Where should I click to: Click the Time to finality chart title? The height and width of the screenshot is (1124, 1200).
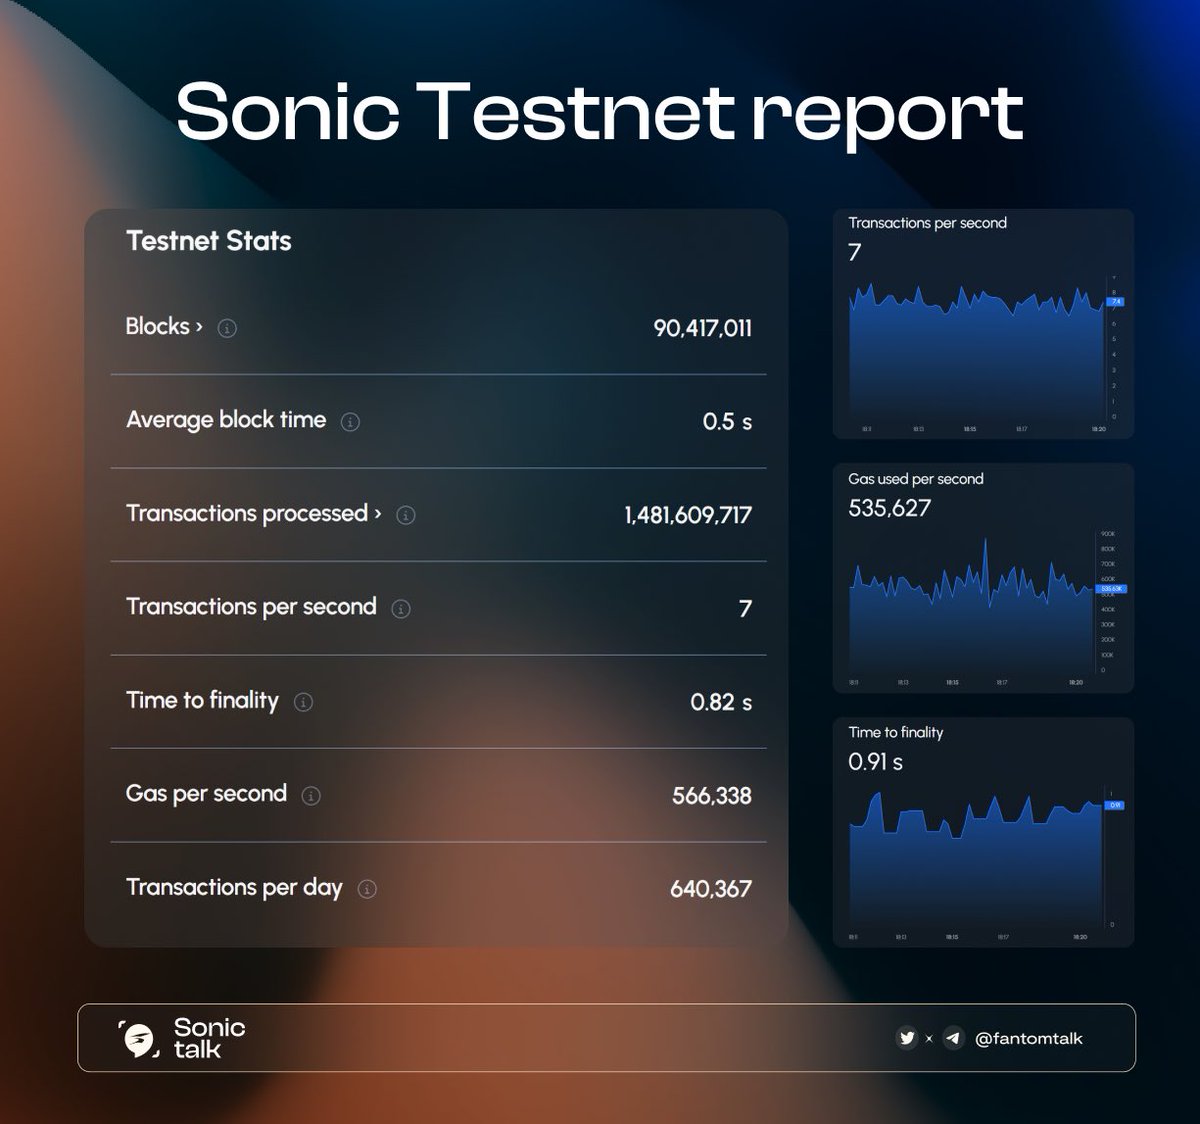coord(896,732)
